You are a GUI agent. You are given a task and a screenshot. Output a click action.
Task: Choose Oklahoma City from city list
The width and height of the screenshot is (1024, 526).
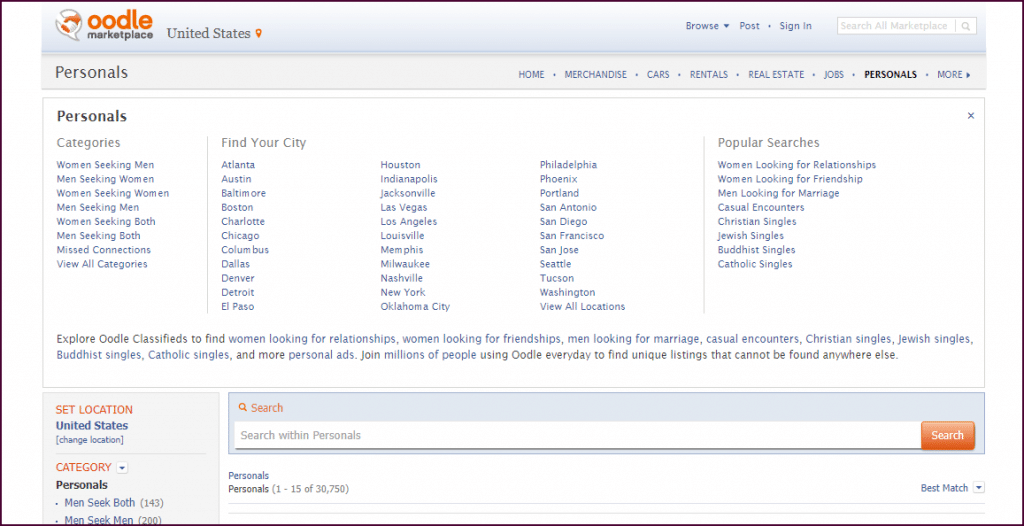(x=415, y=306)
